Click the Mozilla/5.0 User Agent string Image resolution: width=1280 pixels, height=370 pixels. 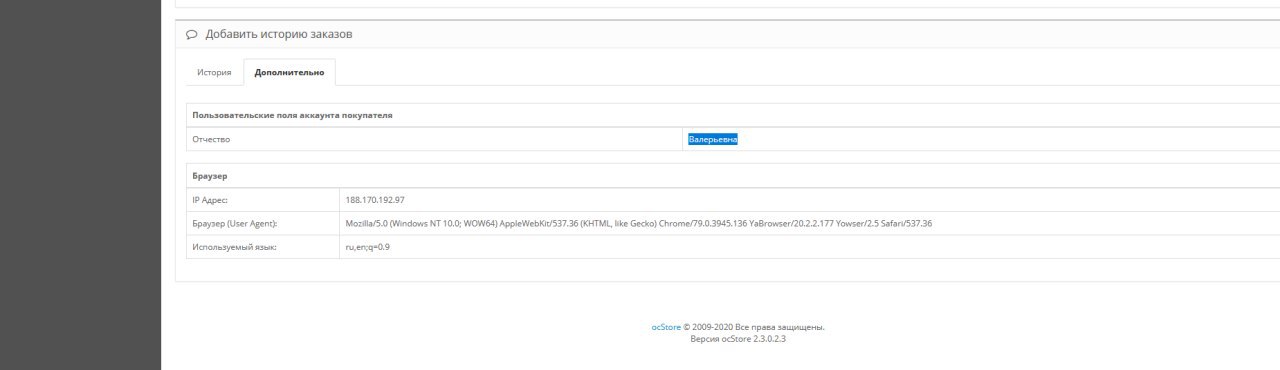pyautogui.click(x=638, y=223)
